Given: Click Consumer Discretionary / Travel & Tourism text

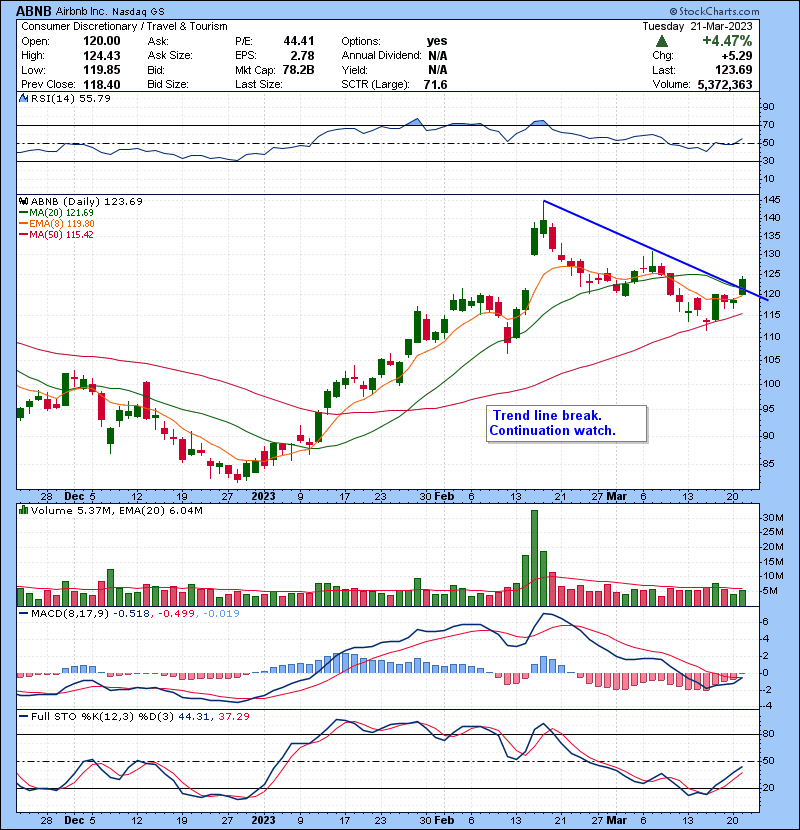Looking at the screenshot, I should [x=124, y=26].
